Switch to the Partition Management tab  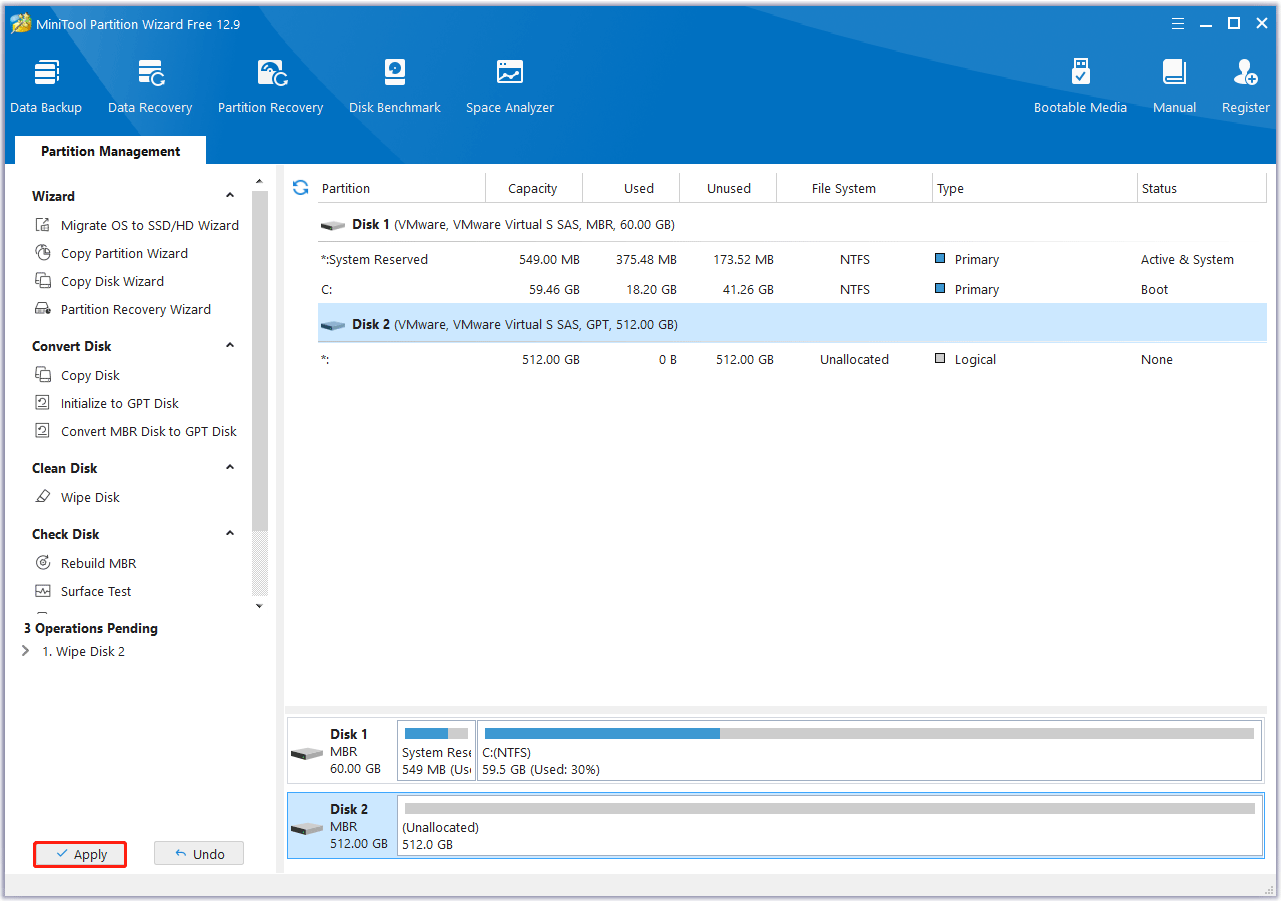110,150
